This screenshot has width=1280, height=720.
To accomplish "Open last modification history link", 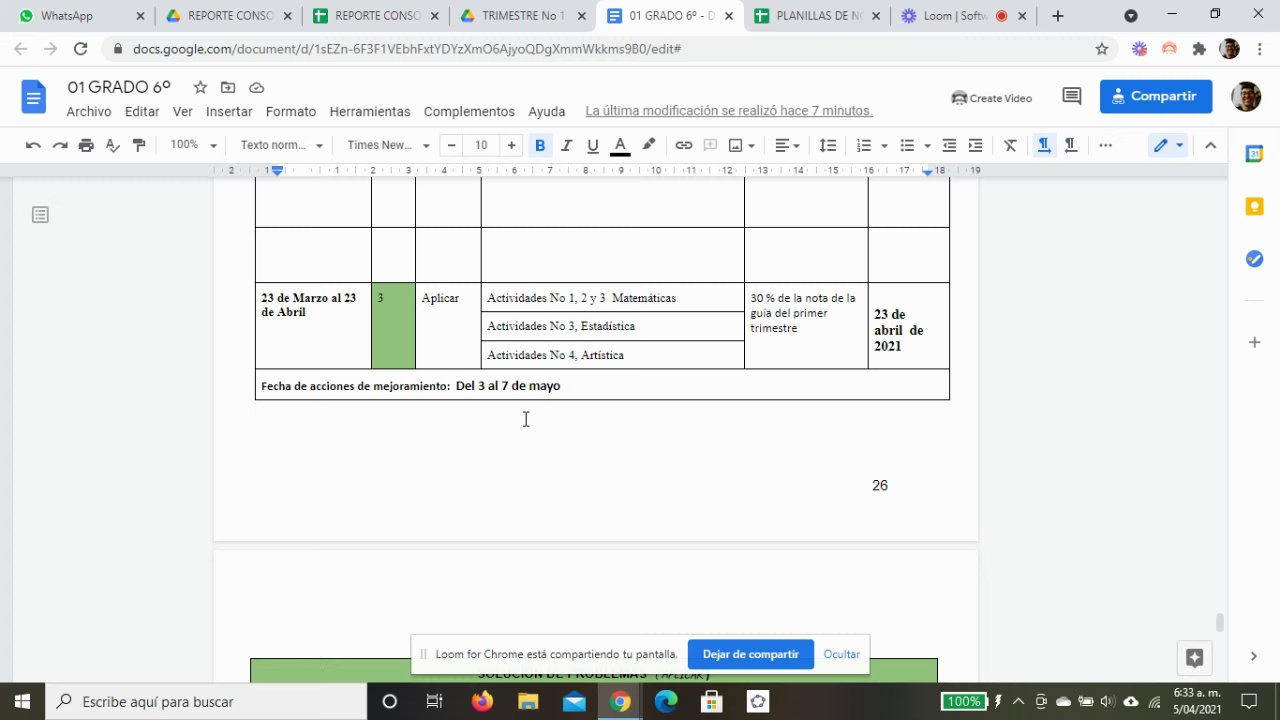I will click(x=729, y=112).
